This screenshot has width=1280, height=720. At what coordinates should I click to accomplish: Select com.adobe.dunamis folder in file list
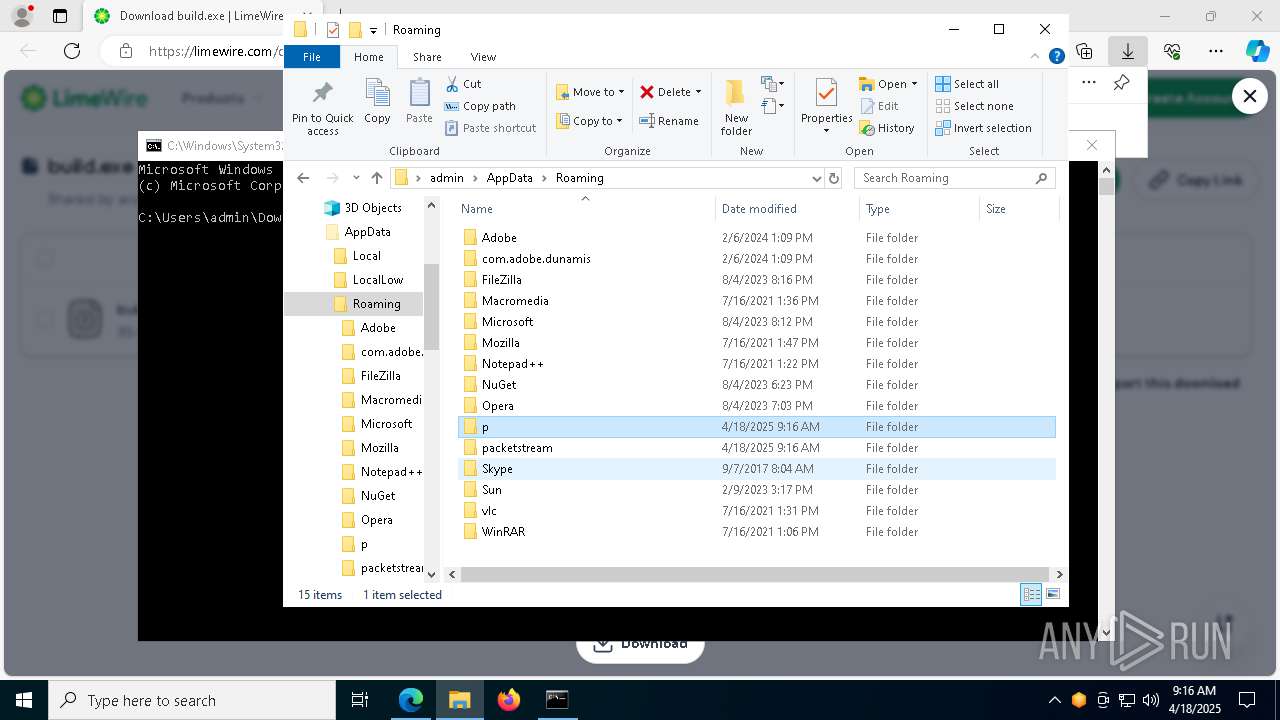pos(757,259)
